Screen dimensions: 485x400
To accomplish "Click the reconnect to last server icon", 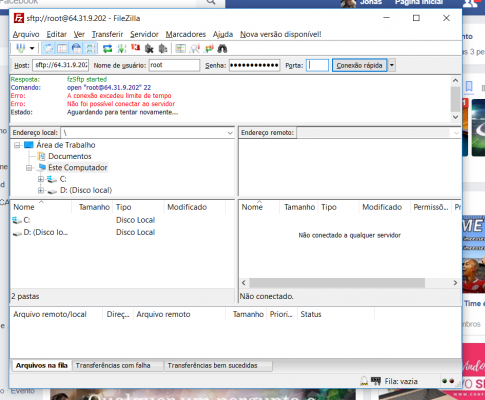I will pyautogui.click(x=163, y=48).
